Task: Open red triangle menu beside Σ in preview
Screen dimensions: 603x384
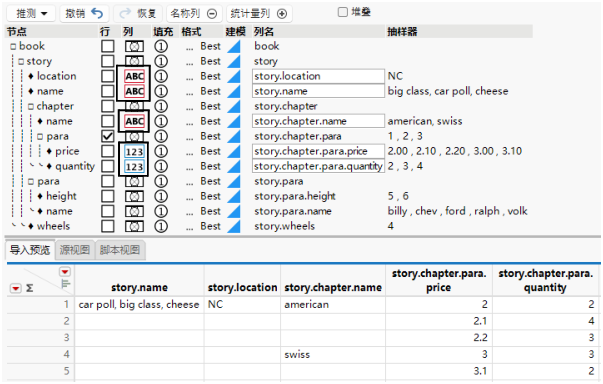Action: tap(15, 288)
